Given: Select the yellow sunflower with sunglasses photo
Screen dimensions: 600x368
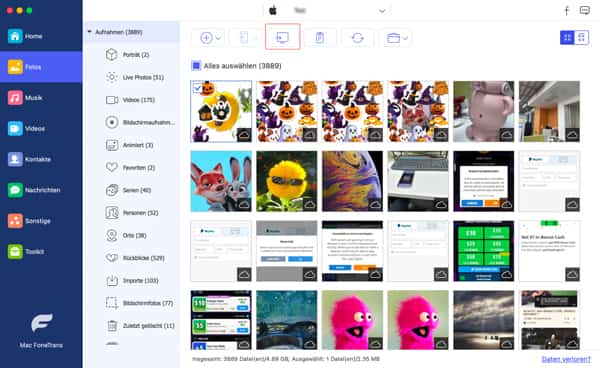Looking at the screenshot, I should pos(287,181).
